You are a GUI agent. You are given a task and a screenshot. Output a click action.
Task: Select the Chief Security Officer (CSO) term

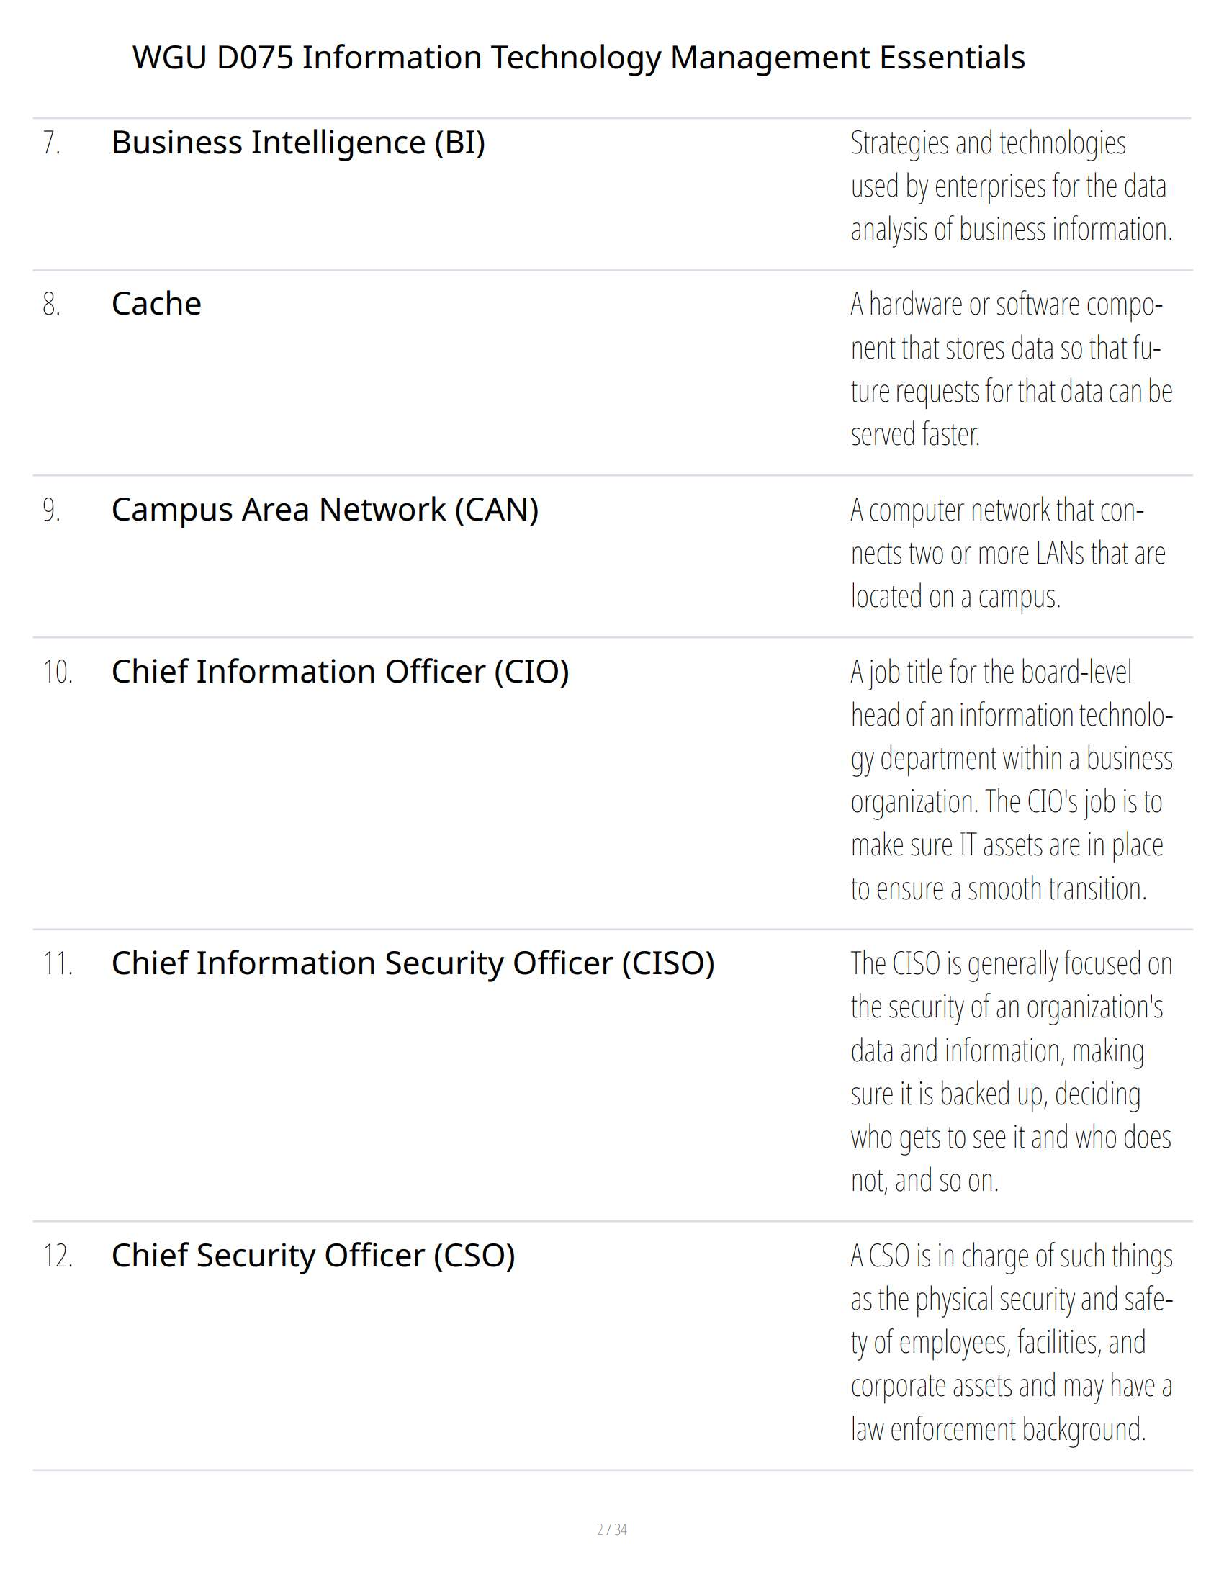[x=313, y=1255]
